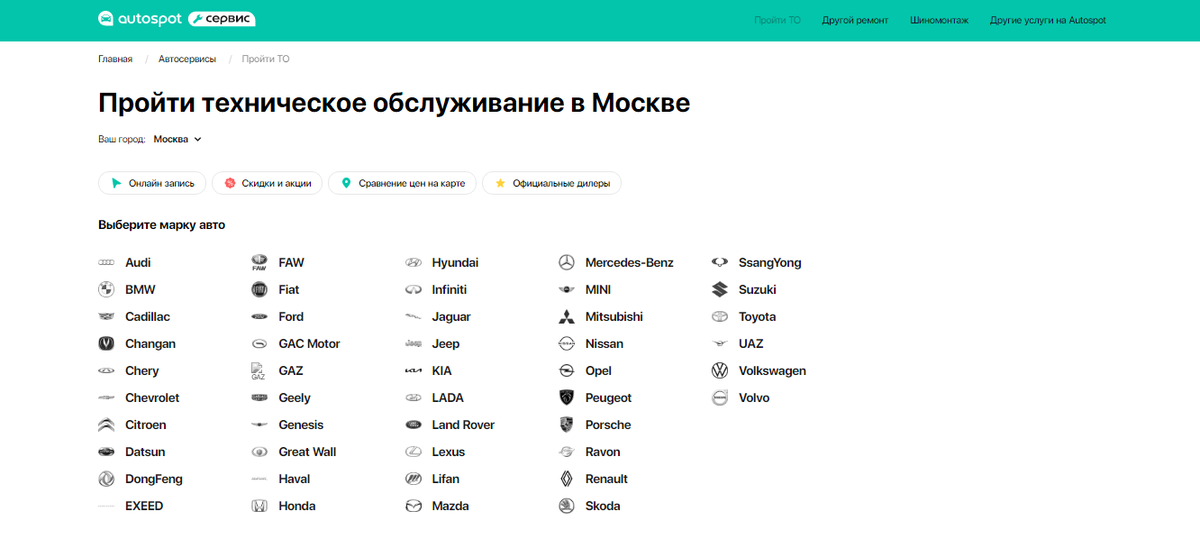Screen dimensions: 1200x539
Task: Click the Lexus logo icon
Action: coord(413,452)
